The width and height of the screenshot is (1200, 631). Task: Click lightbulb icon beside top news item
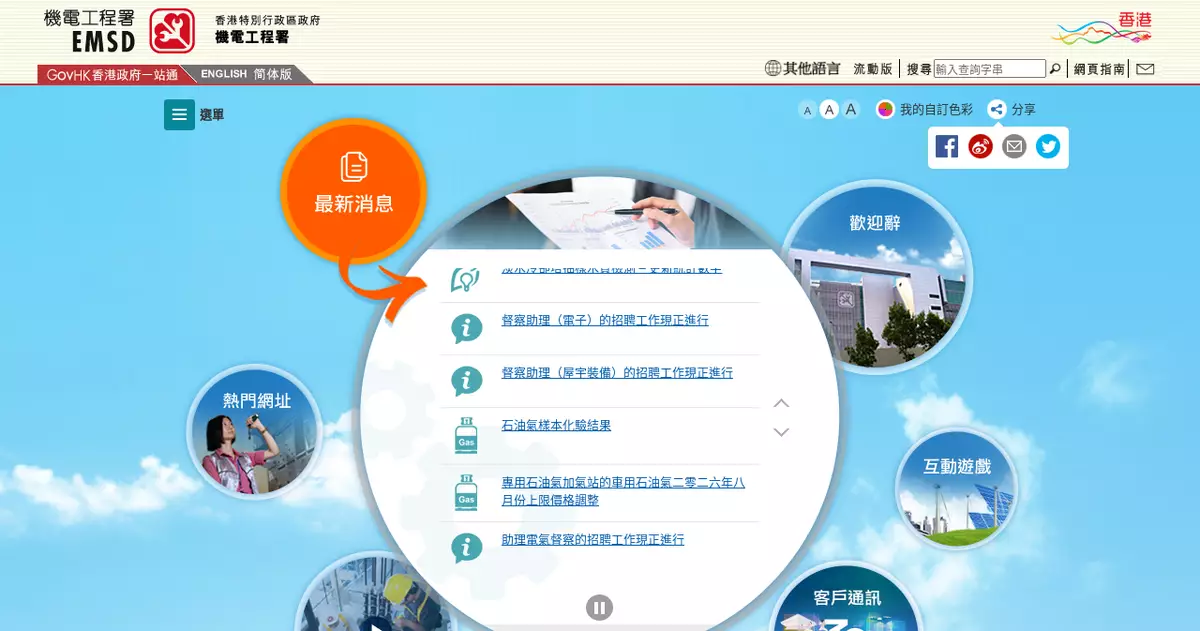coord(466,279)
